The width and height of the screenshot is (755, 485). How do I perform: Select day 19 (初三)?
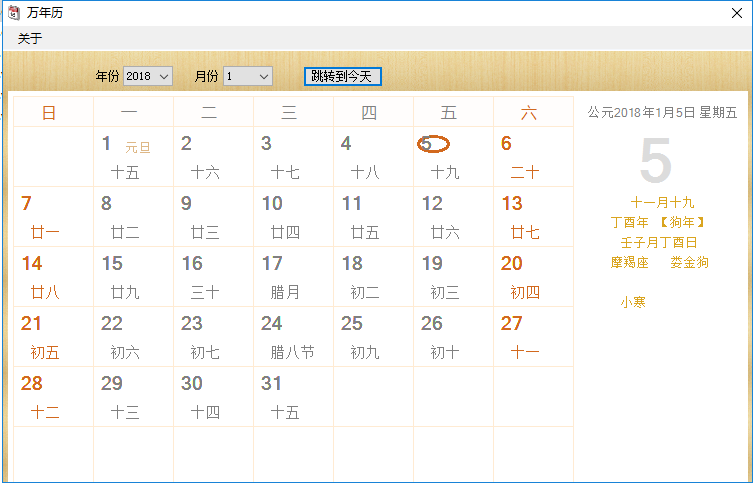pyautogui.click(x=453, y=276)
